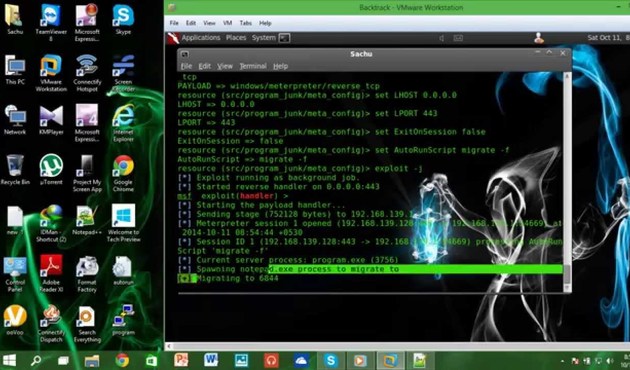Open the Sachu user folder icon
The image size is (630, 370).
(14, 19)
